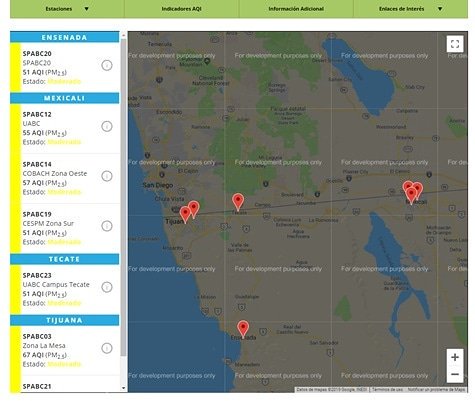This screenshot has width=475, height=401.
Task: Open Notificar un problema de Maps link
Action: click(x=436, y=389)
